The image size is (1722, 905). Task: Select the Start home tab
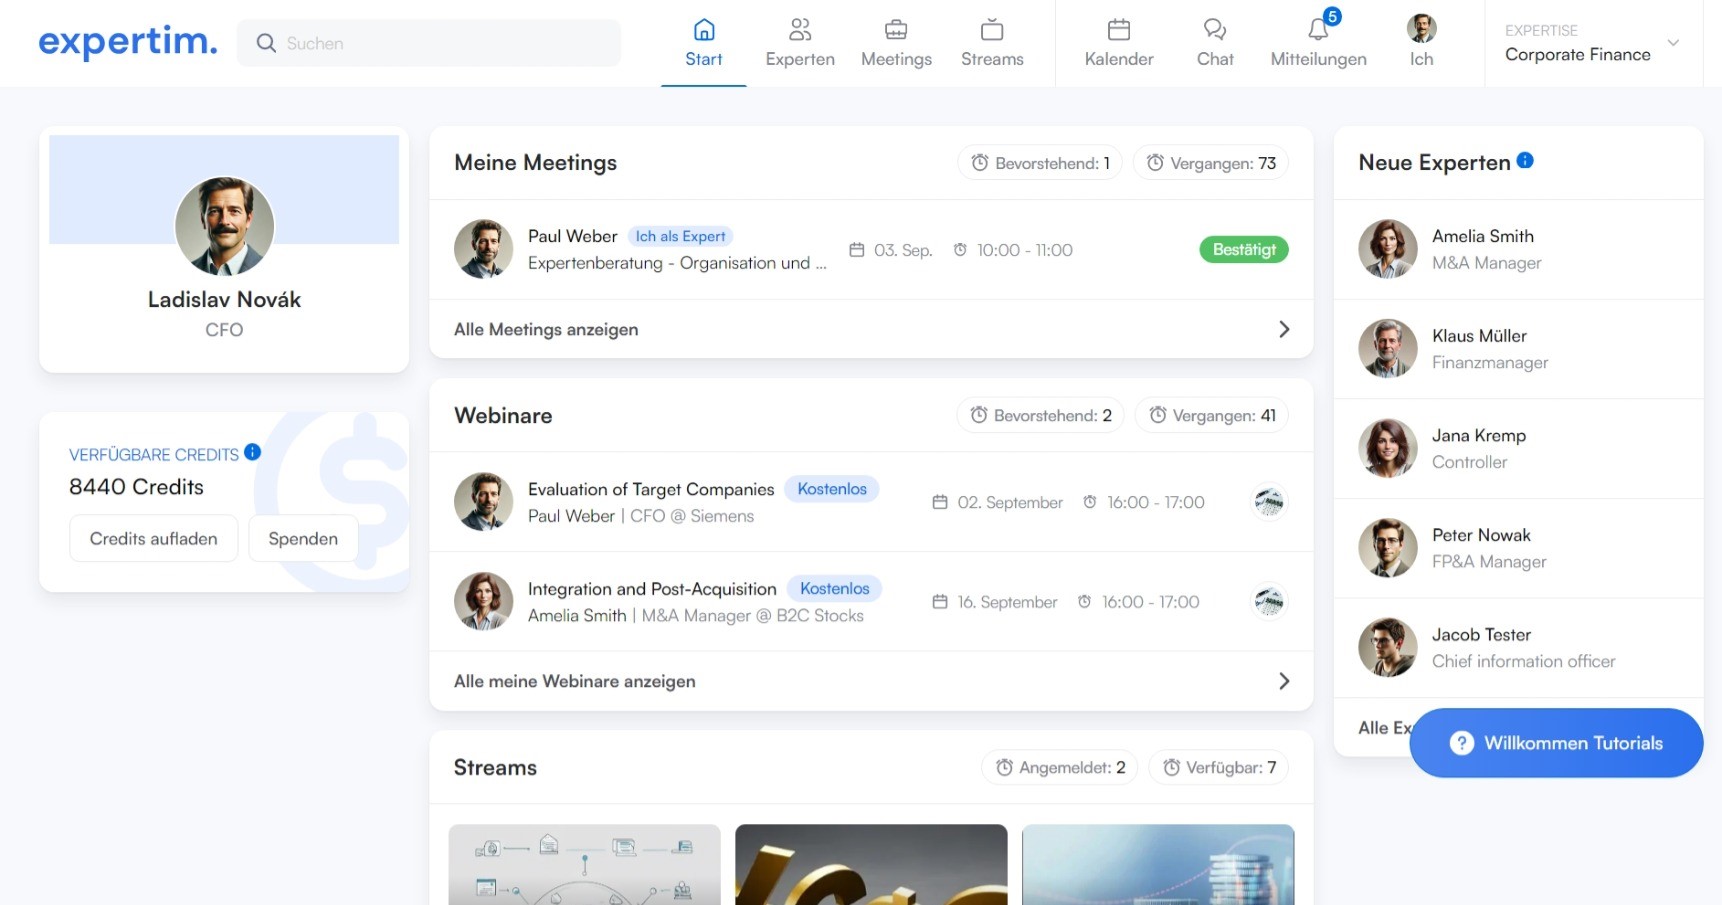pyautogui.click(x=703, y=43)
